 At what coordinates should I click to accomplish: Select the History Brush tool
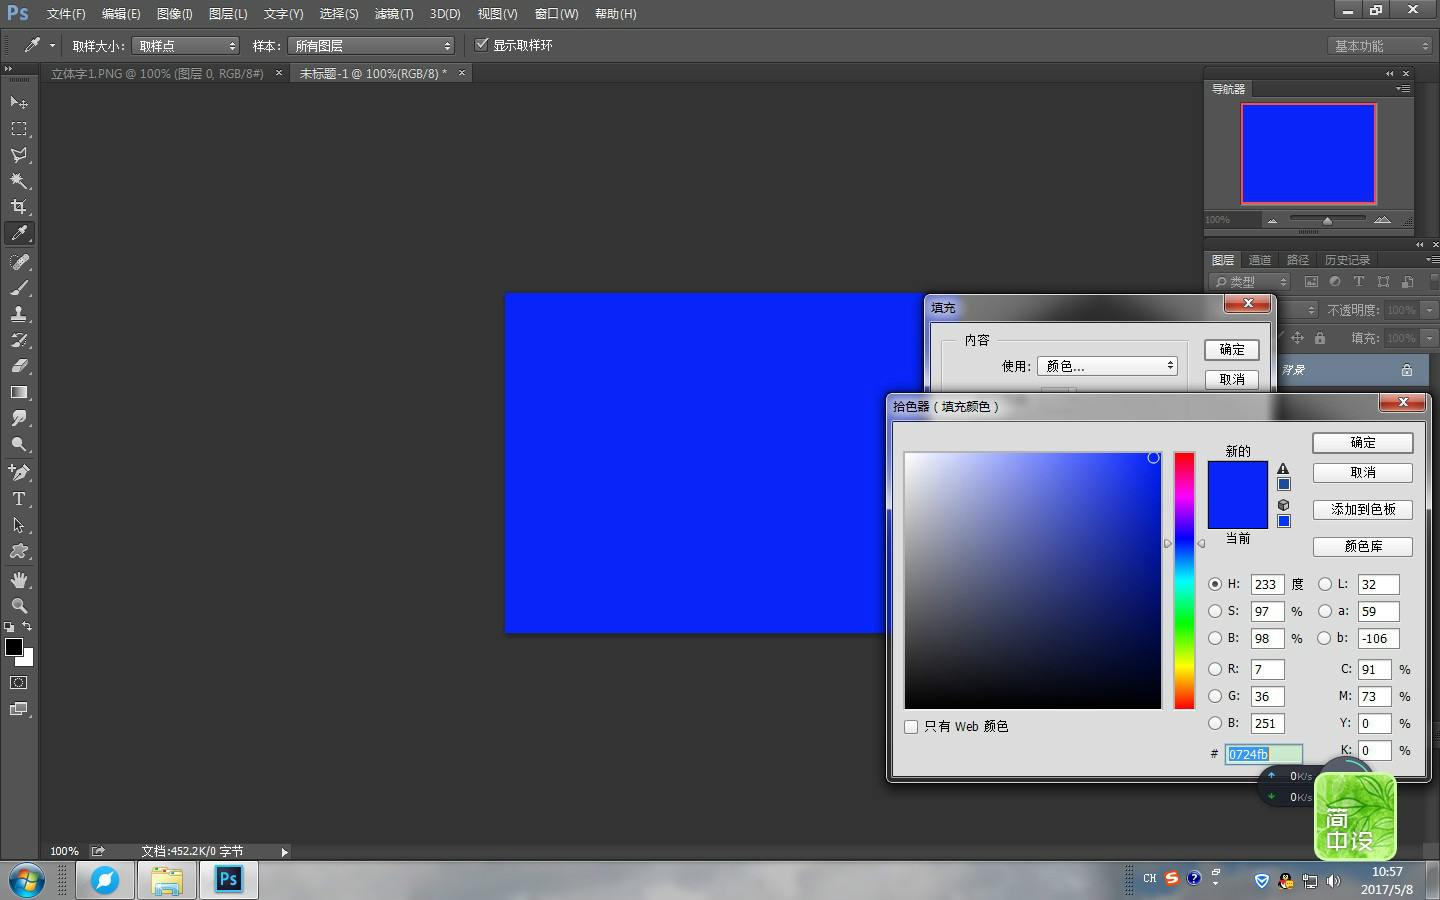[19, 339]
